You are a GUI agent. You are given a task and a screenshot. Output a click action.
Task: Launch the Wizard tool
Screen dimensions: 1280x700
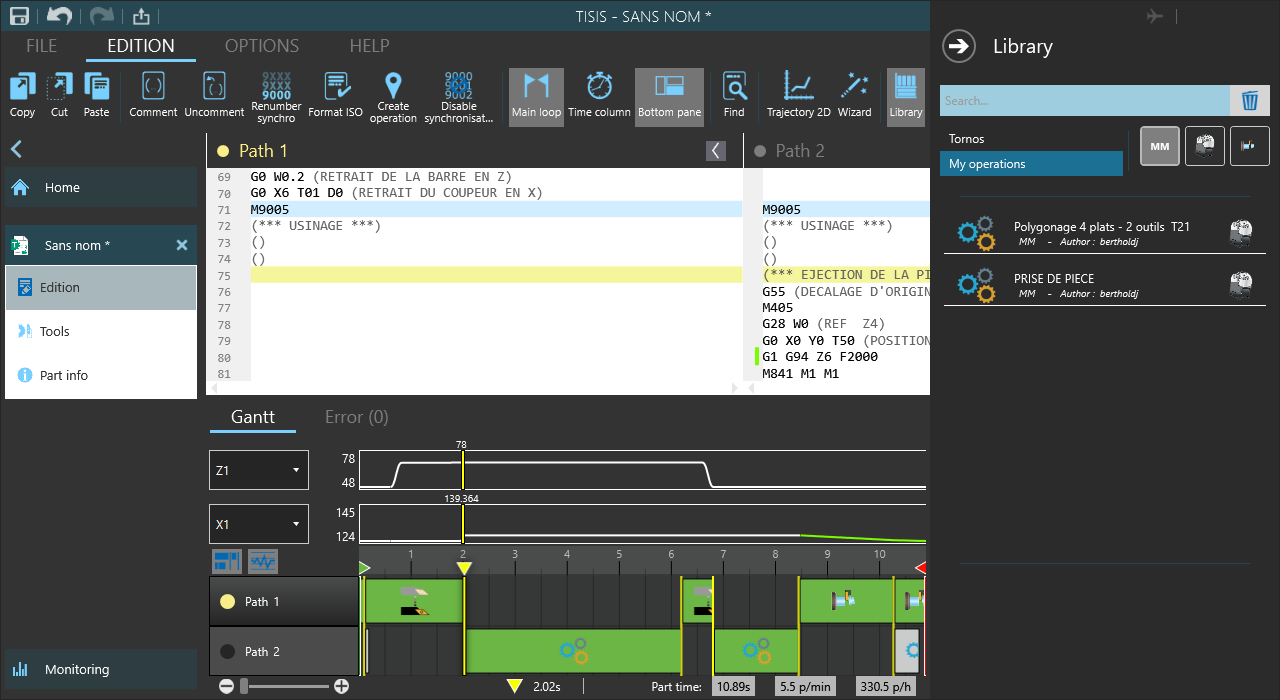point(854,88)
